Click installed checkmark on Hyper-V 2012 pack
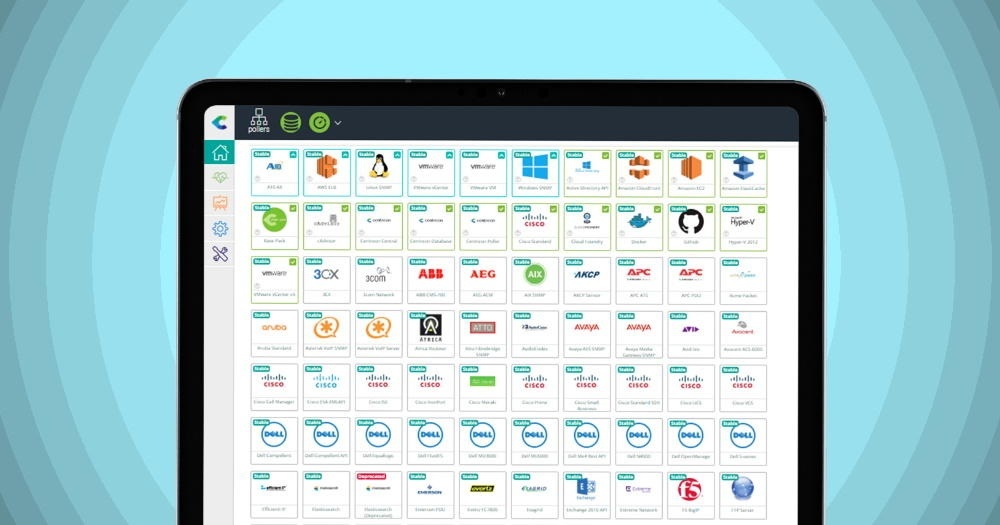 [762, 209]
